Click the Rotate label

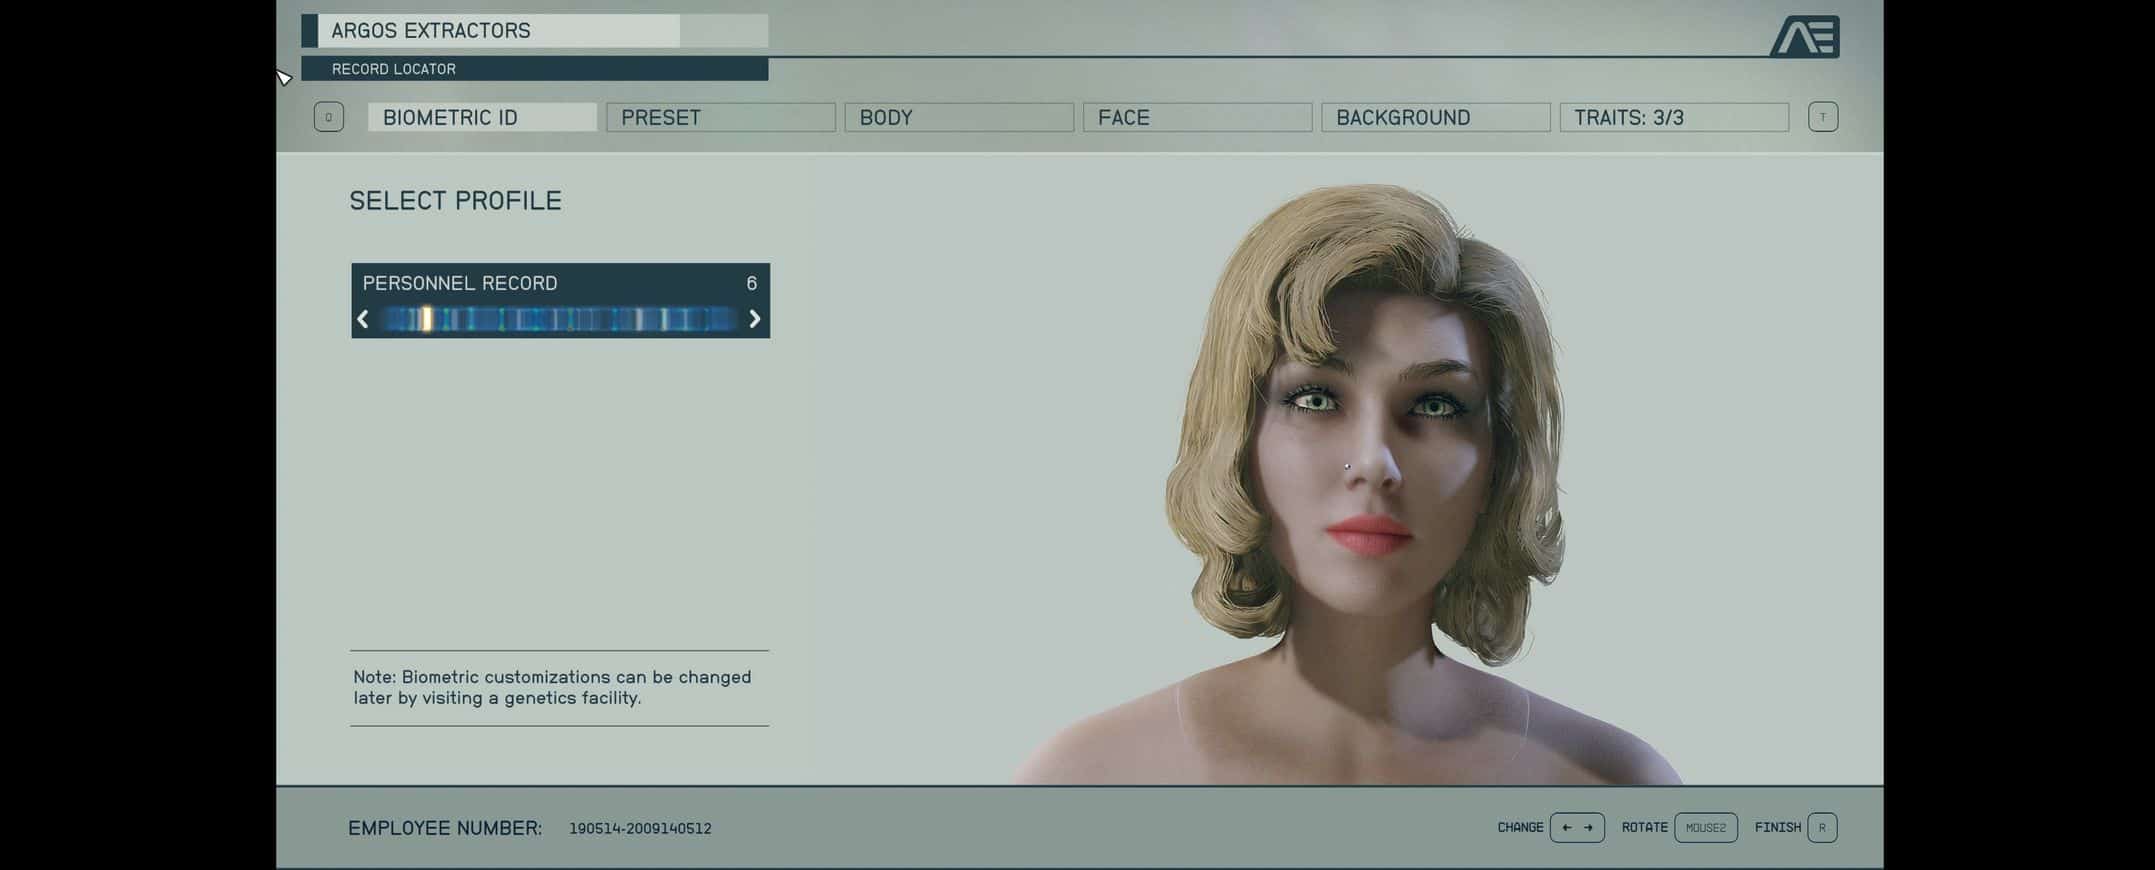coord(1644,828)
